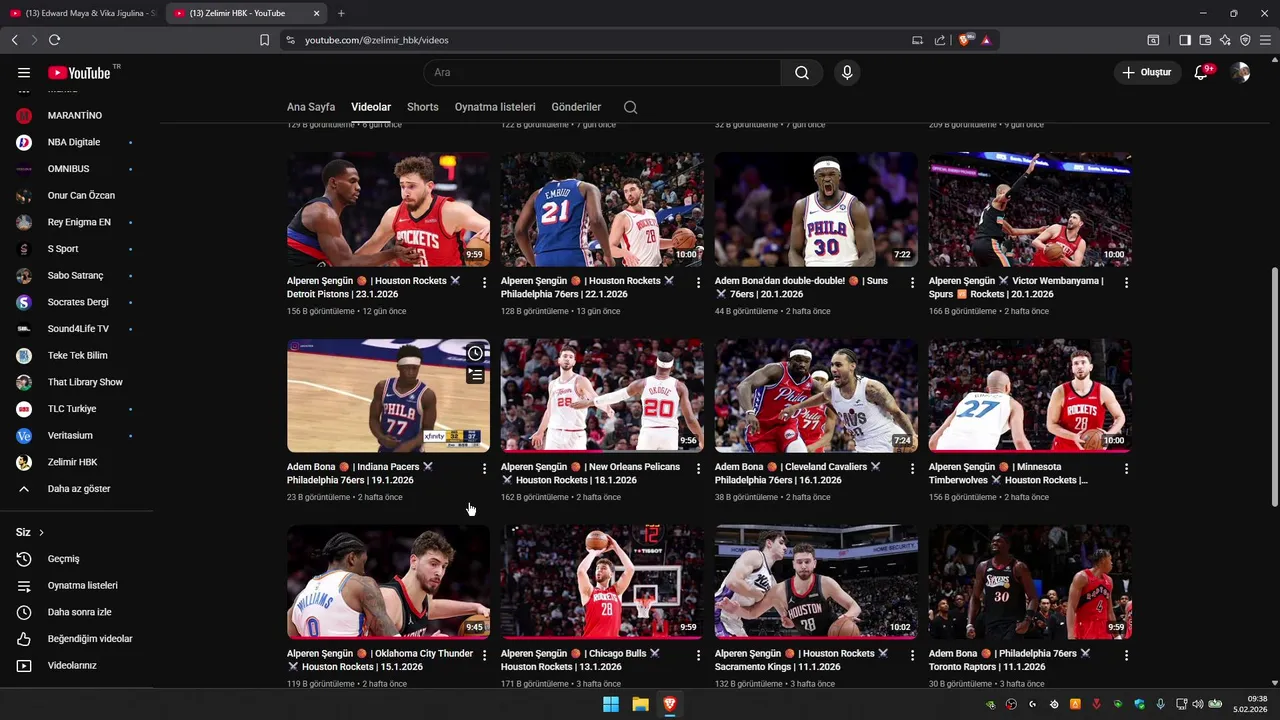Open options for Adem Bona double-double video
The height and width of the screenshot is (720, 1280).
[x=912, y=283]
